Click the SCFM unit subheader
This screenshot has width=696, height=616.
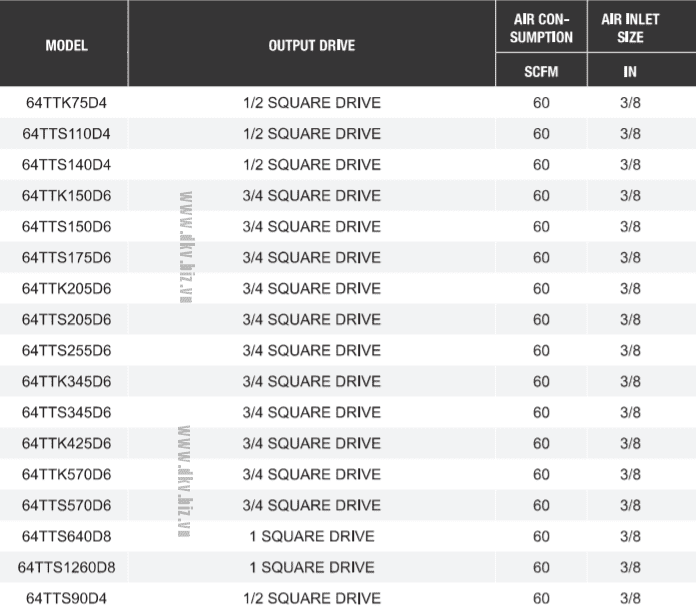[x=541, y=72]
